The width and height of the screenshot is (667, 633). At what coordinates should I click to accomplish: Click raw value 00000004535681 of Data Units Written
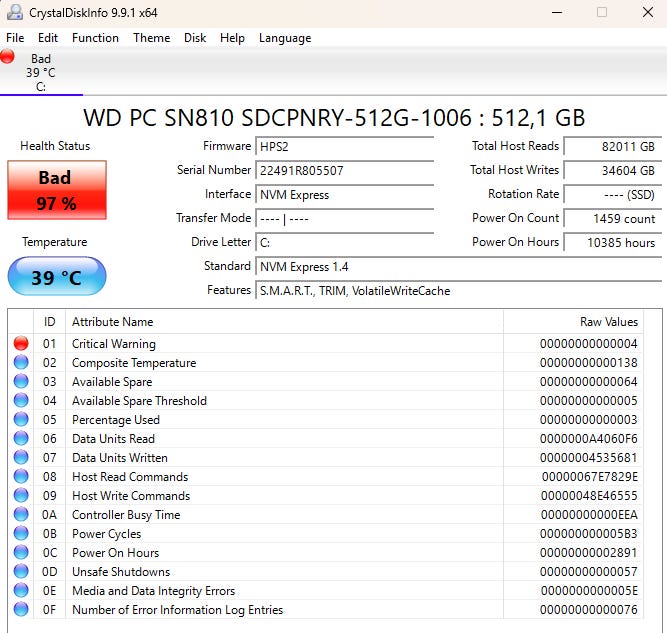click(589, 458)
